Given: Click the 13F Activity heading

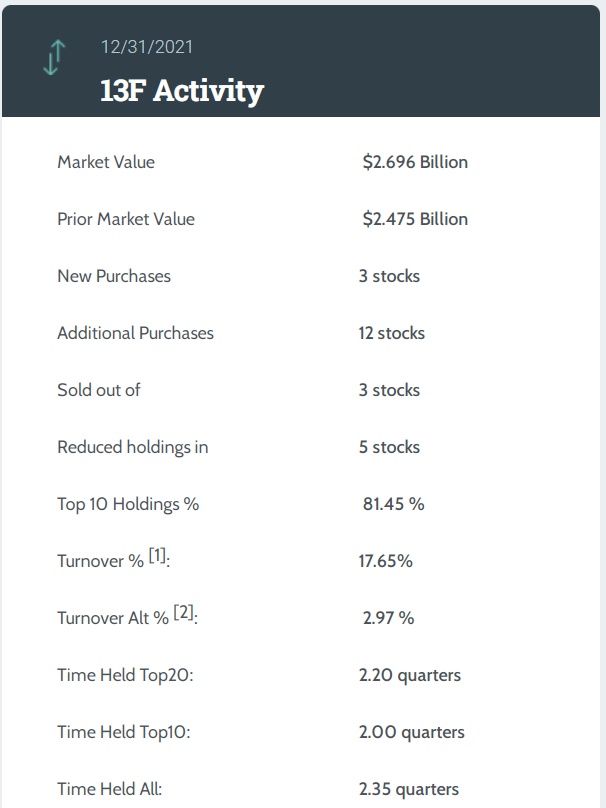Looking at the screenshot, I should [182, 91].
